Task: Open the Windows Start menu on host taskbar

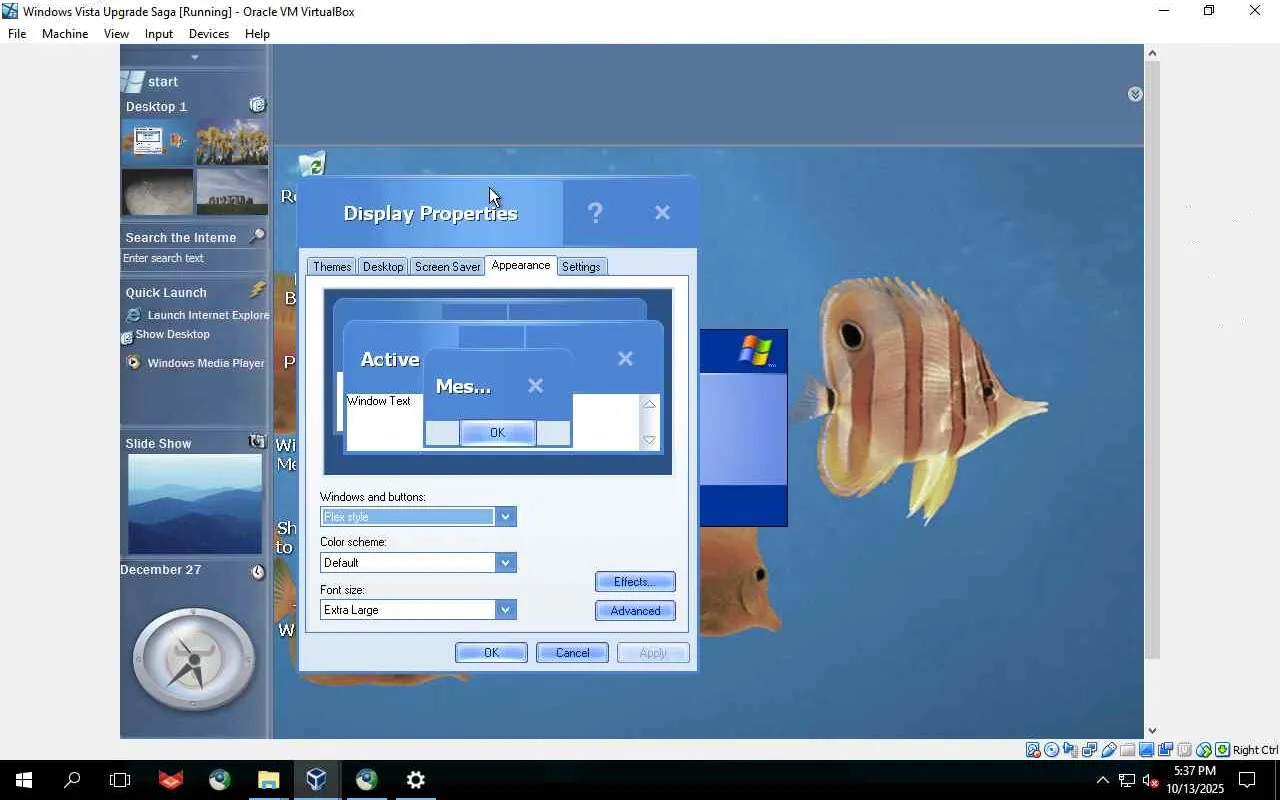Action: (24, 780)
